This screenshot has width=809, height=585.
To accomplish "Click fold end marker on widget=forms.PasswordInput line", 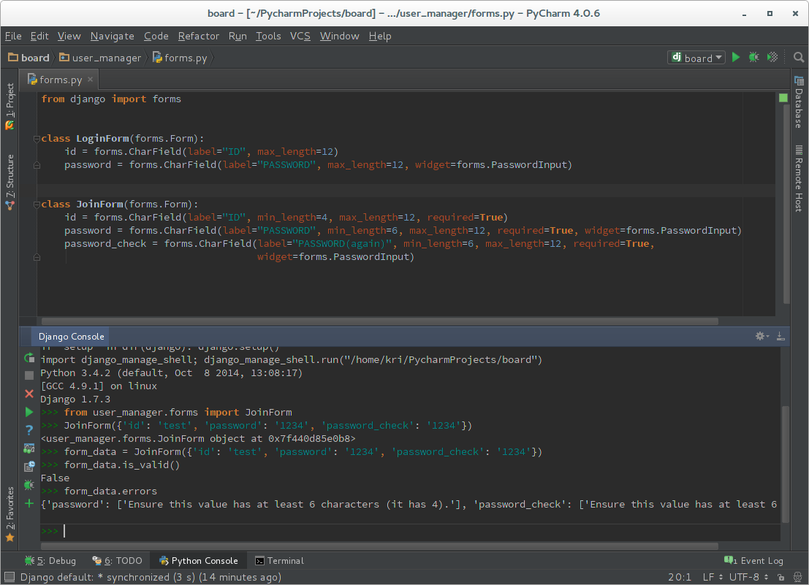I will tap(37, 257).
